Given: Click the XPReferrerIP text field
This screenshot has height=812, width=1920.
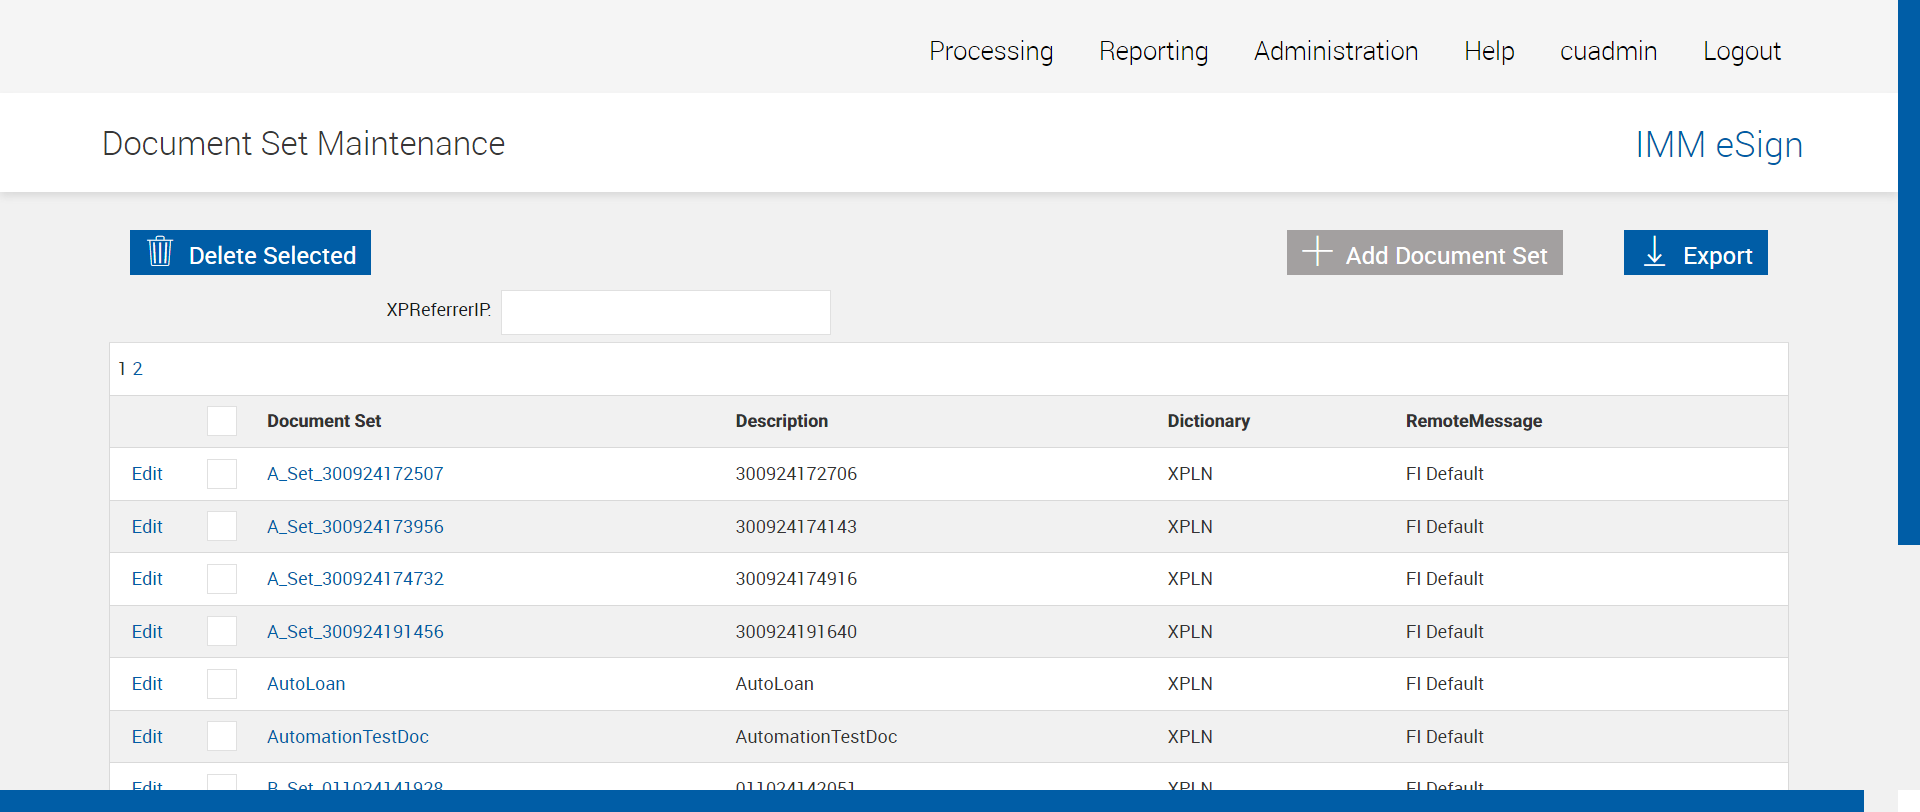Looking at the screenshot, I should (x=665, y=312).
